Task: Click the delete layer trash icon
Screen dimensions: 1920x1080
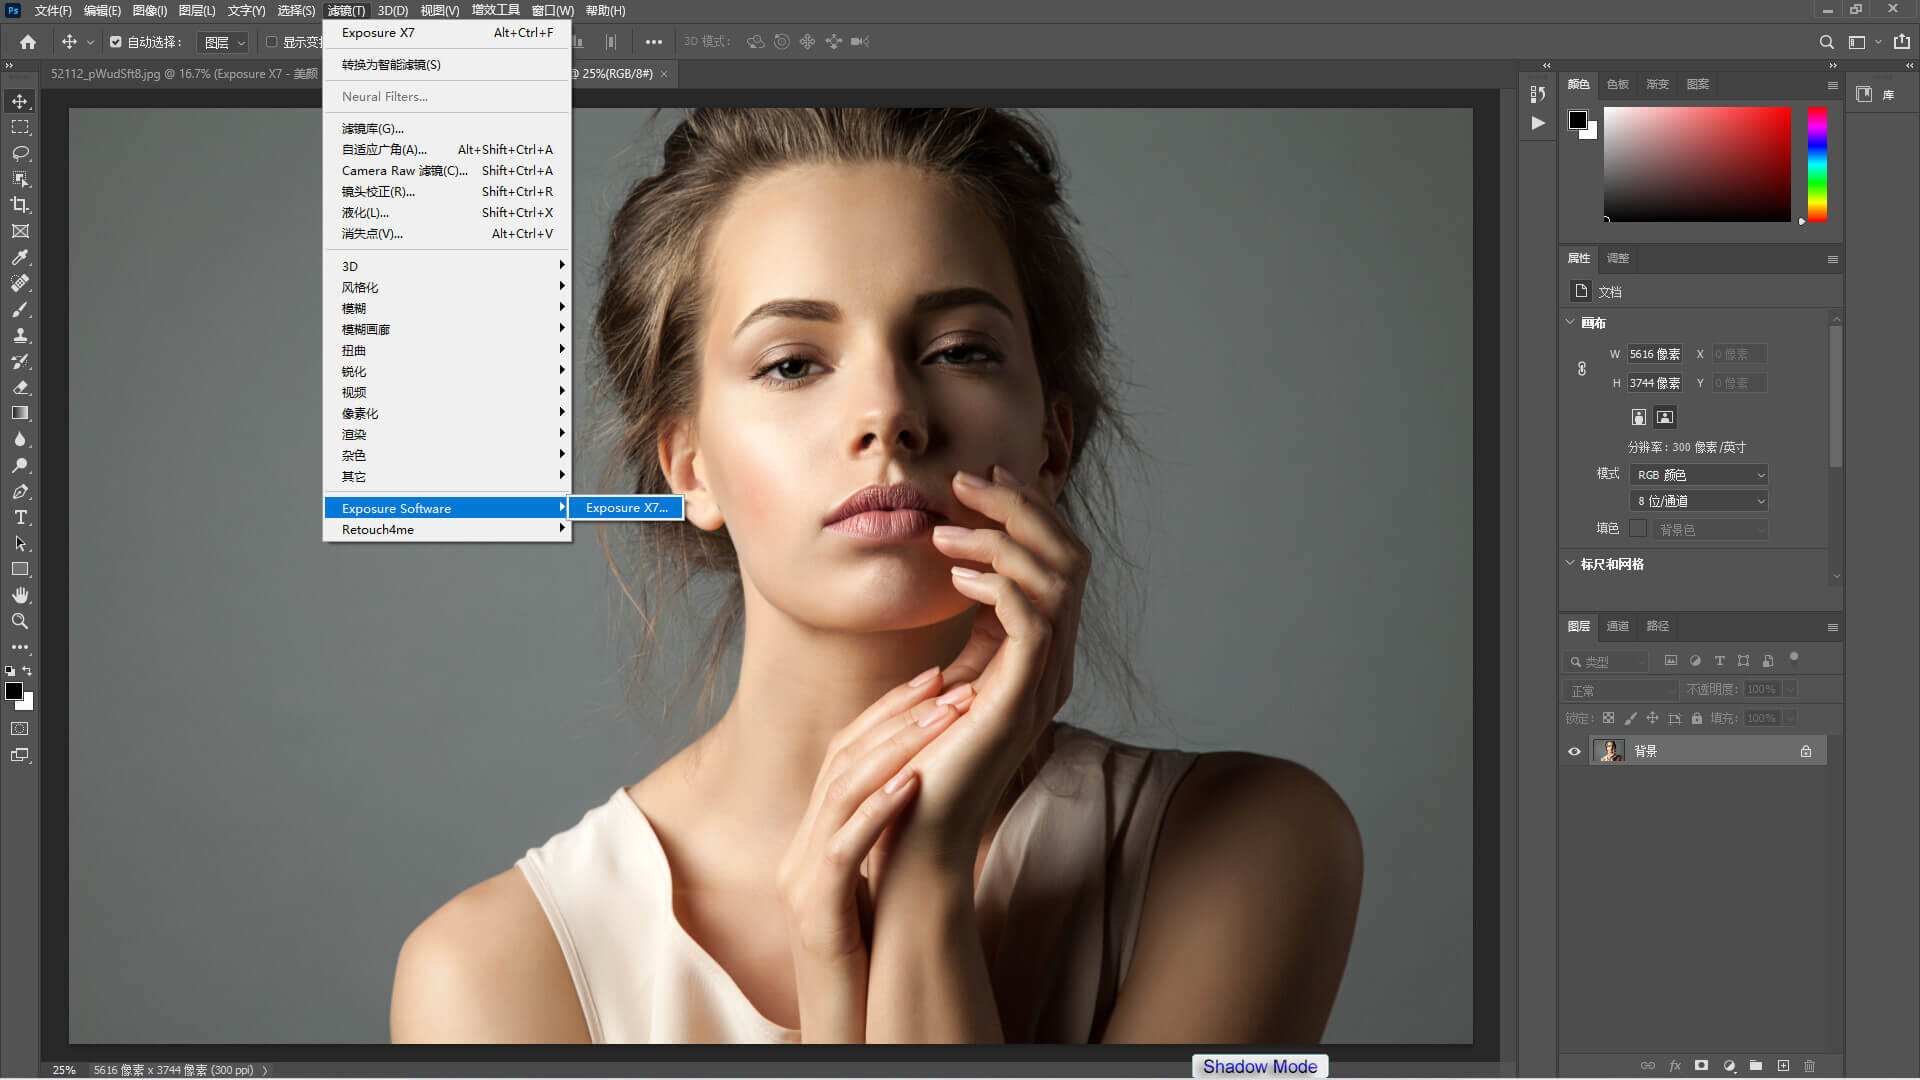Action: 1809,1066
